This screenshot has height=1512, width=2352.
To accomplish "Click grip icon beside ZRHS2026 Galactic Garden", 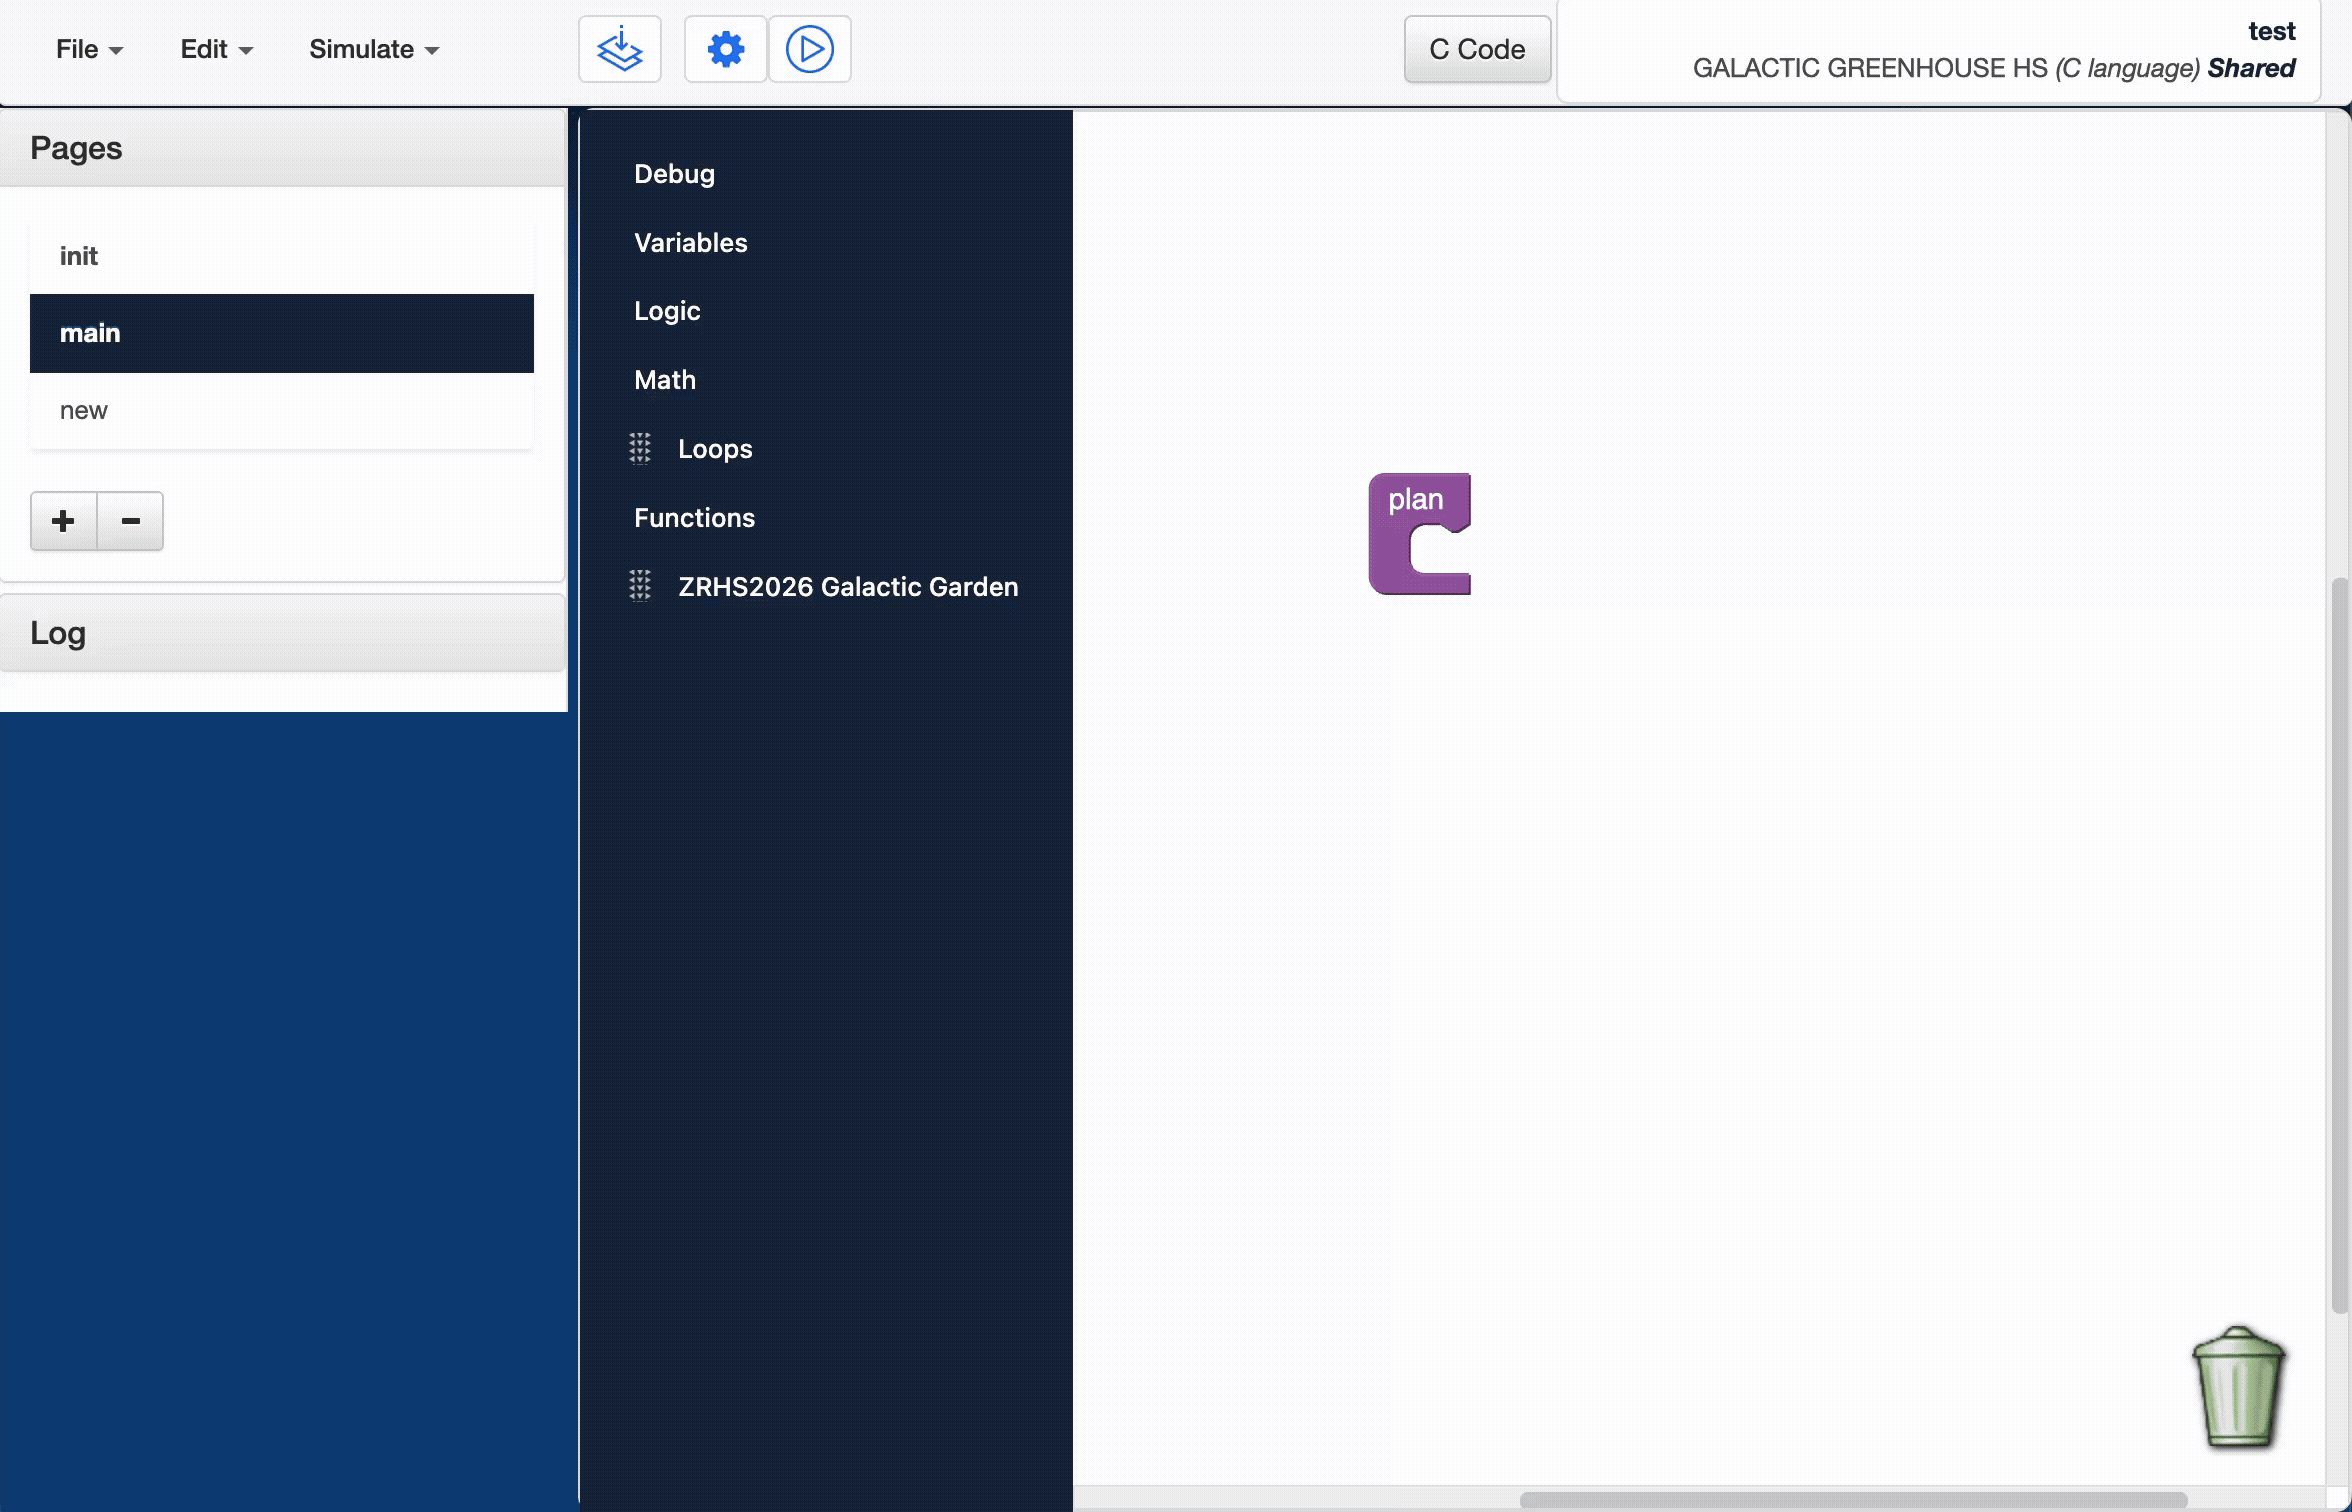I will point(640,586).
